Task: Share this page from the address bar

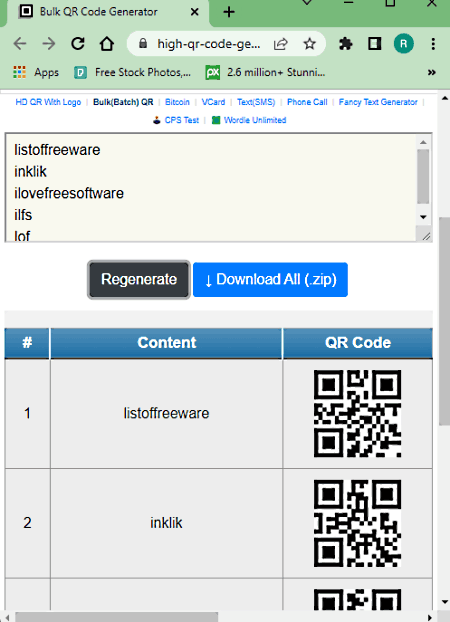Action: pyautogui.click(x=281, y=44)
